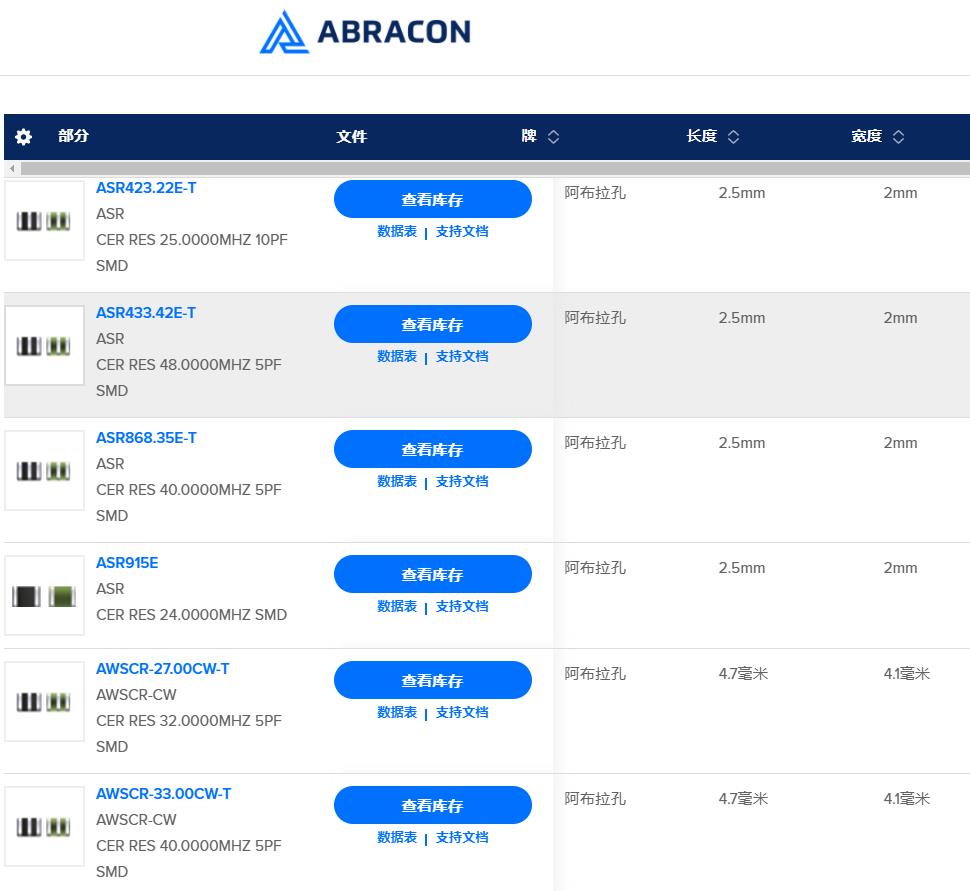Click 查看库存 for AWSCR-33.00CW-T
This screenshot has height=891, width=970.
coord(432,805)
